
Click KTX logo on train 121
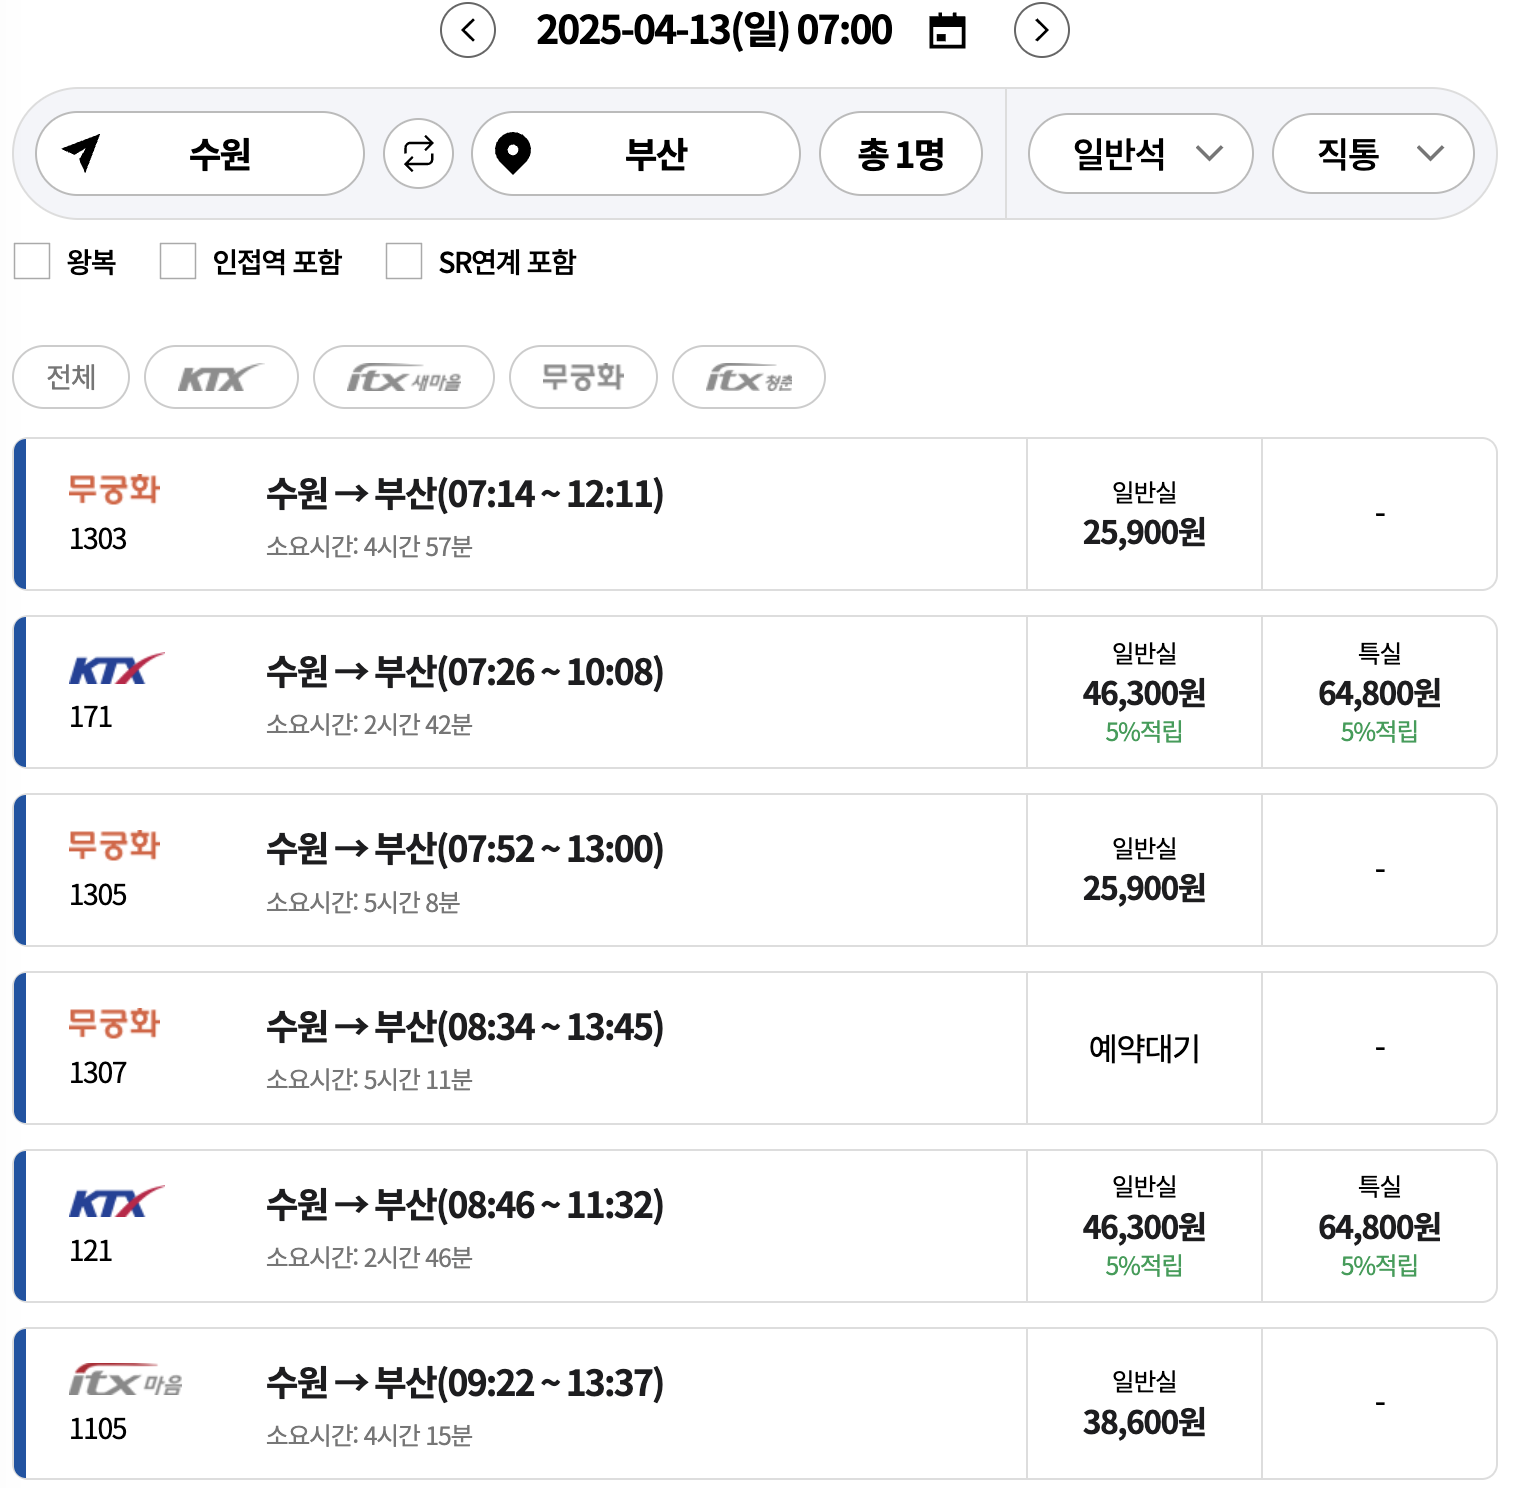116,1203
